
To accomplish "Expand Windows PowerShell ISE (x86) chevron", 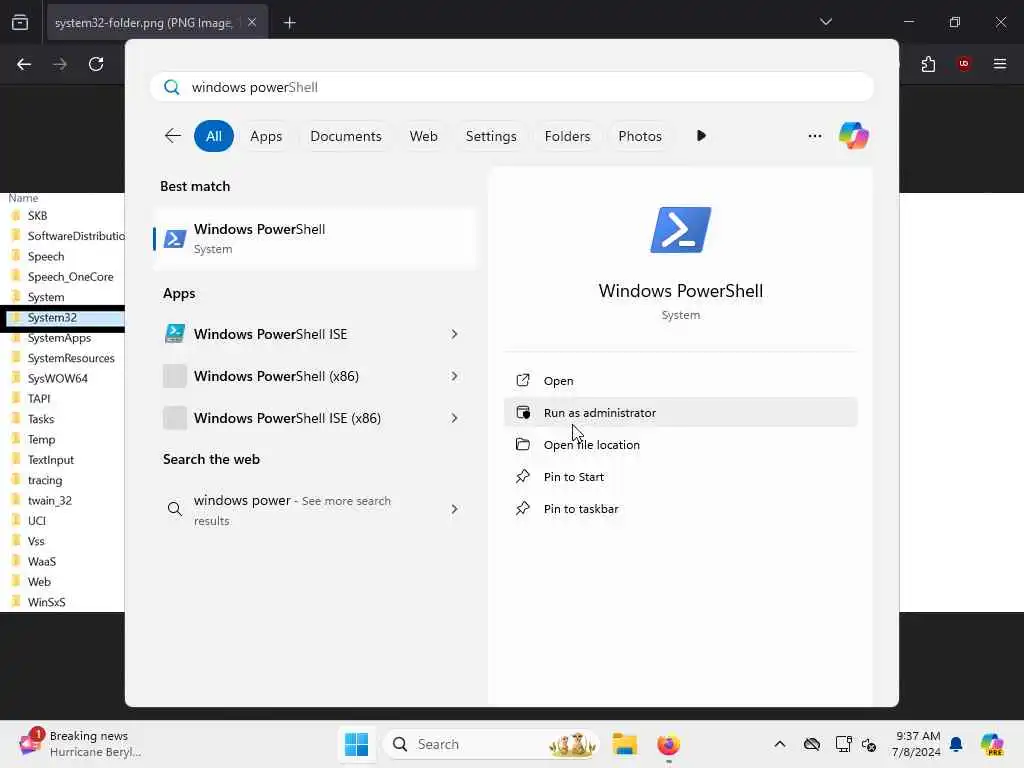I will 455,418.
